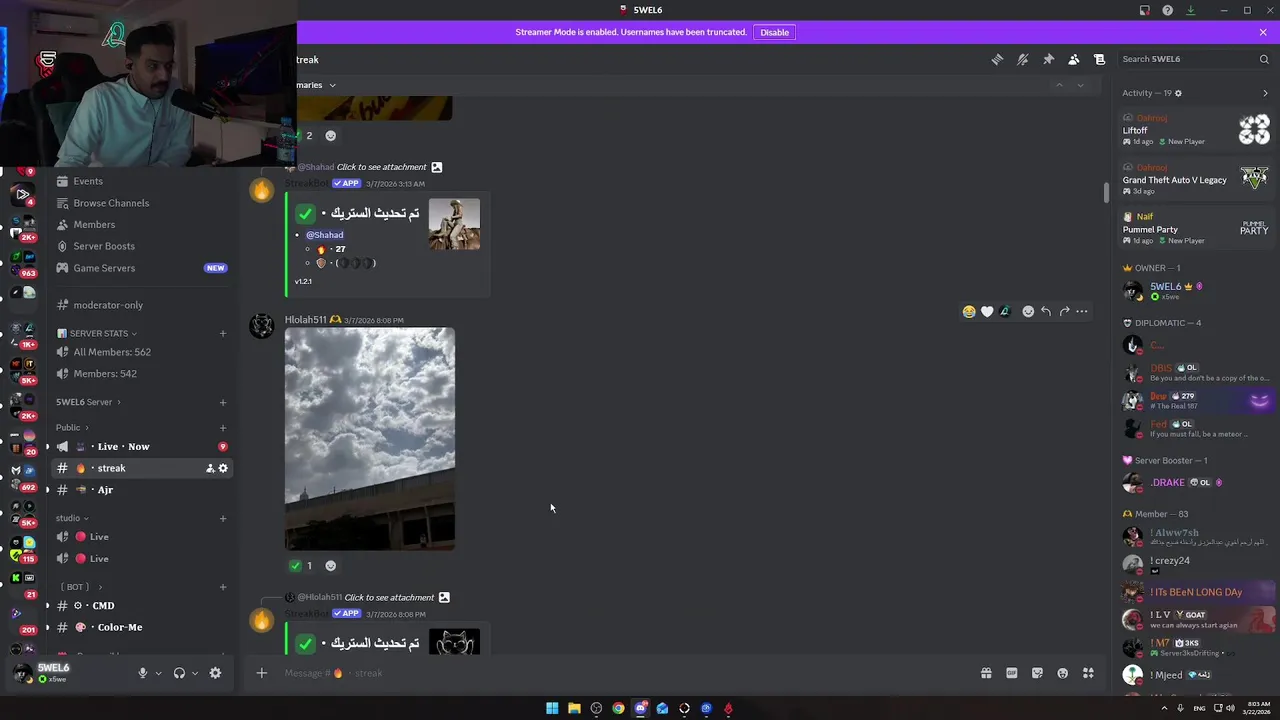1280x720 pixels.
Task: Toggle headphones deafen
Action: [x=179, y=673]
